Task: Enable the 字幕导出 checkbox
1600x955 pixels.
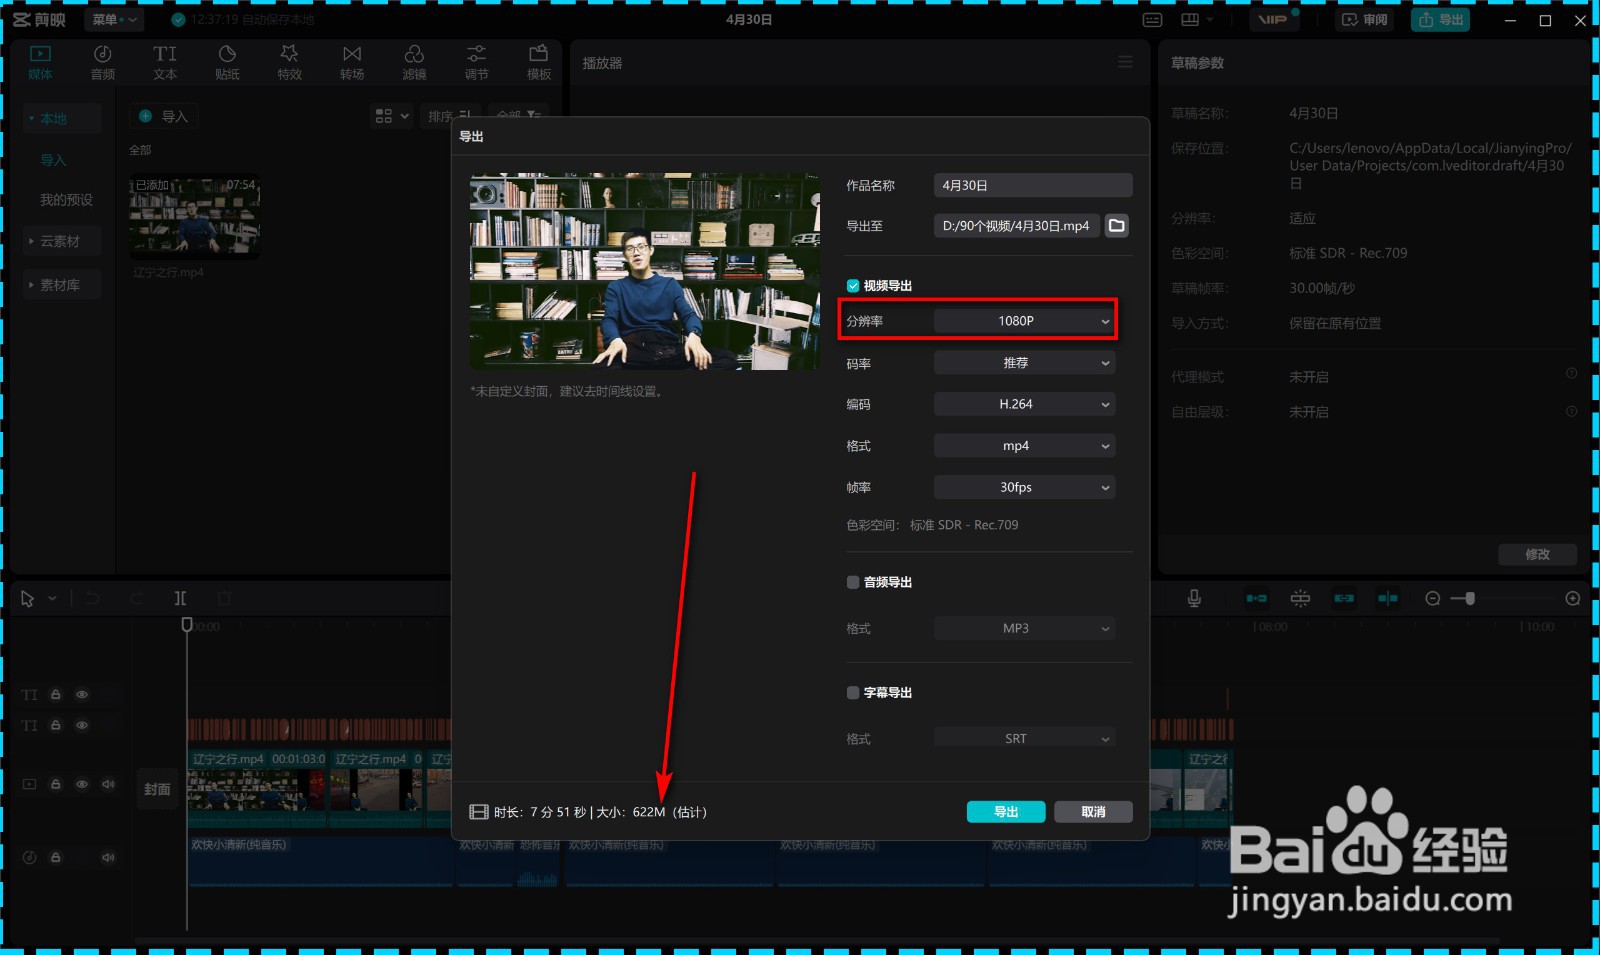Action: (x=853, y=692)
